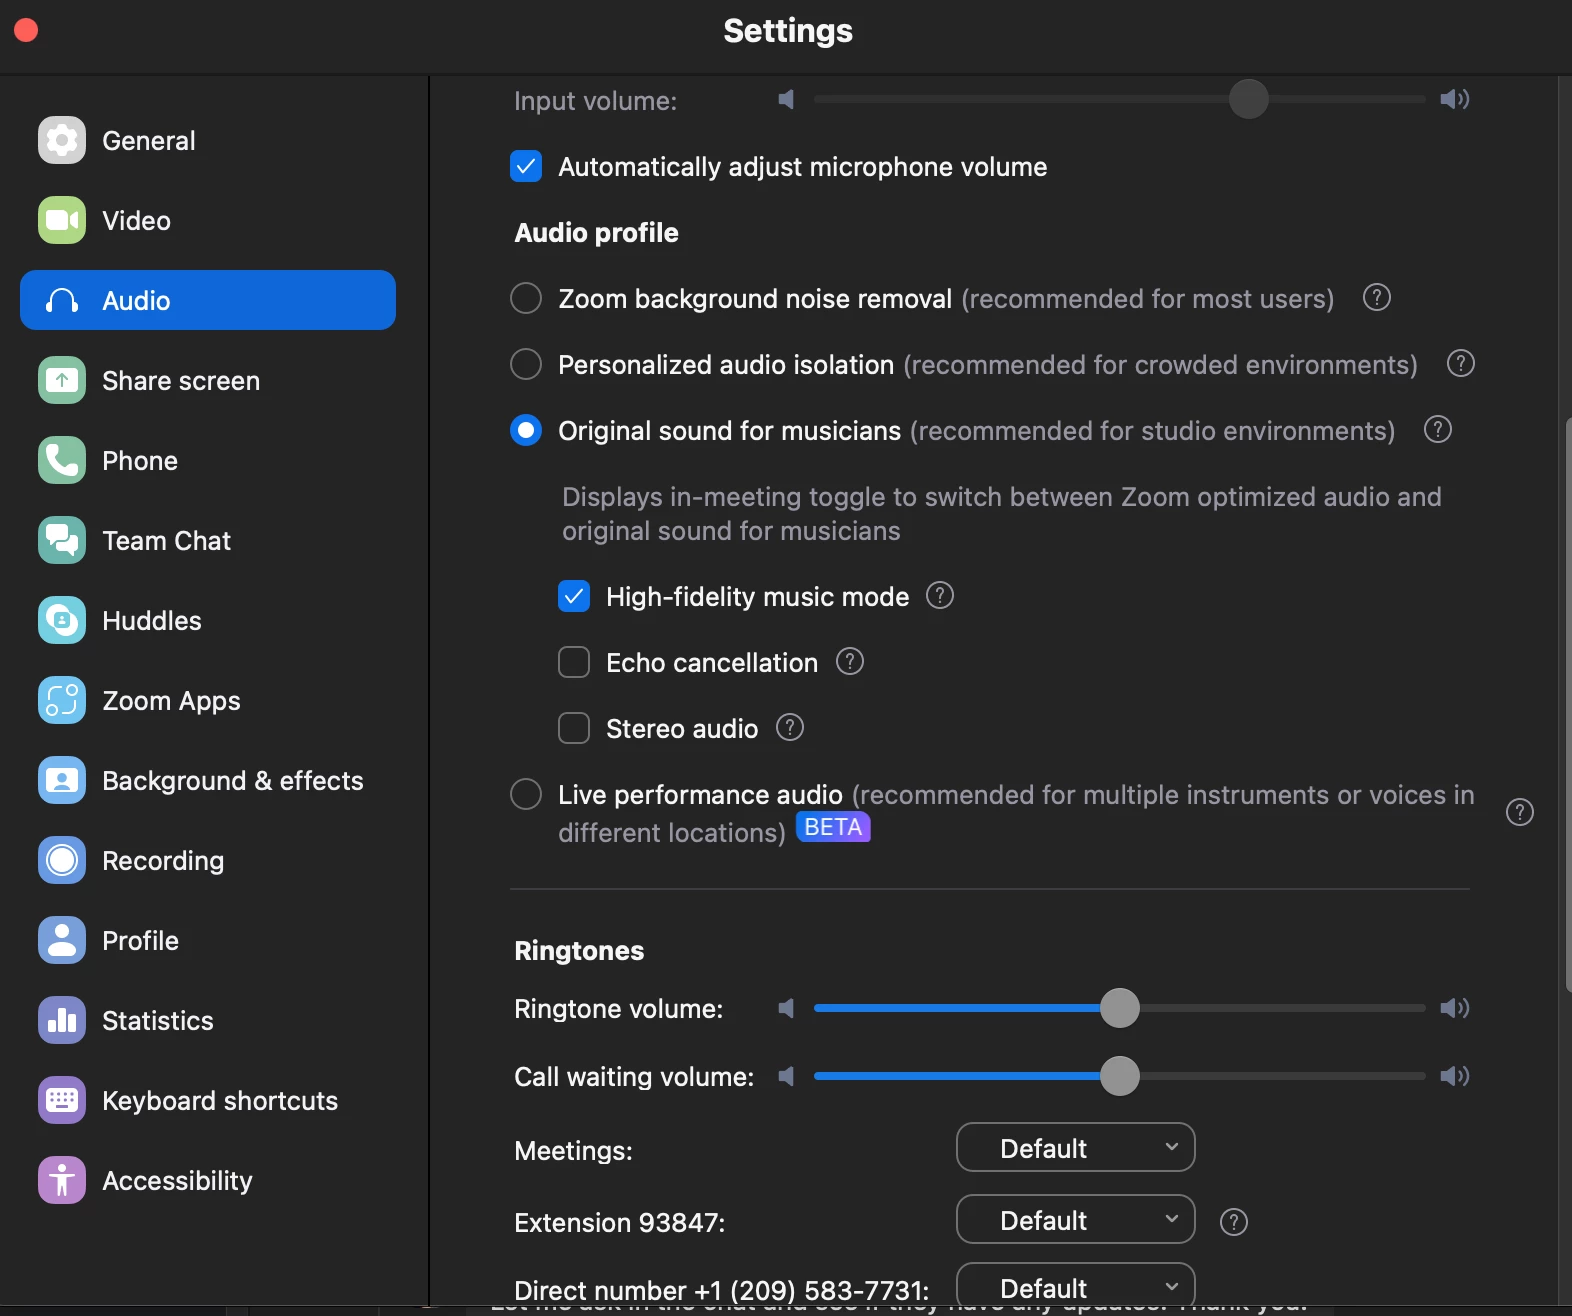The width and height of the screenshot is (1572, 1316).
Task: Select Original sound for musicians radio button
Action: point(526,430)
